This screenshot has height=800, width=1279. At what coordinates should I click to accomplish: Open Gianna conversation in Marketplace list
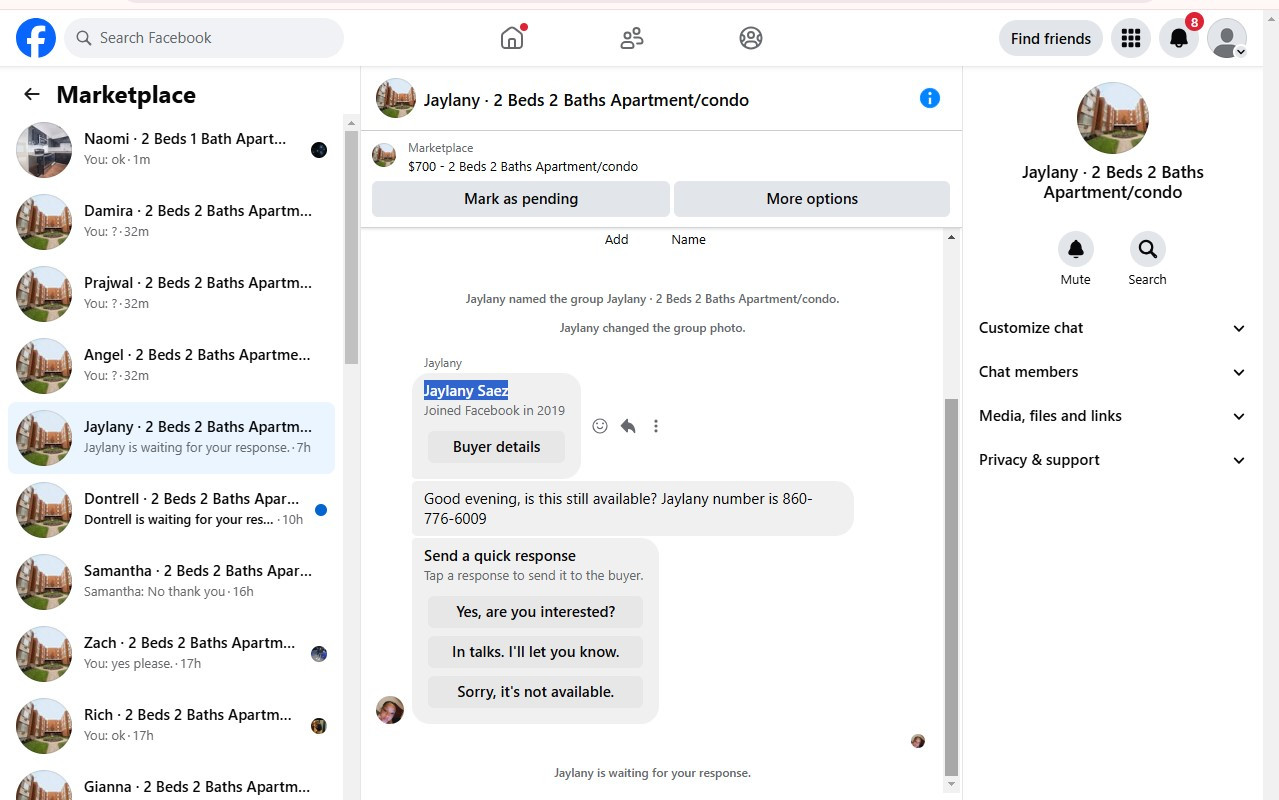point(172,782)
